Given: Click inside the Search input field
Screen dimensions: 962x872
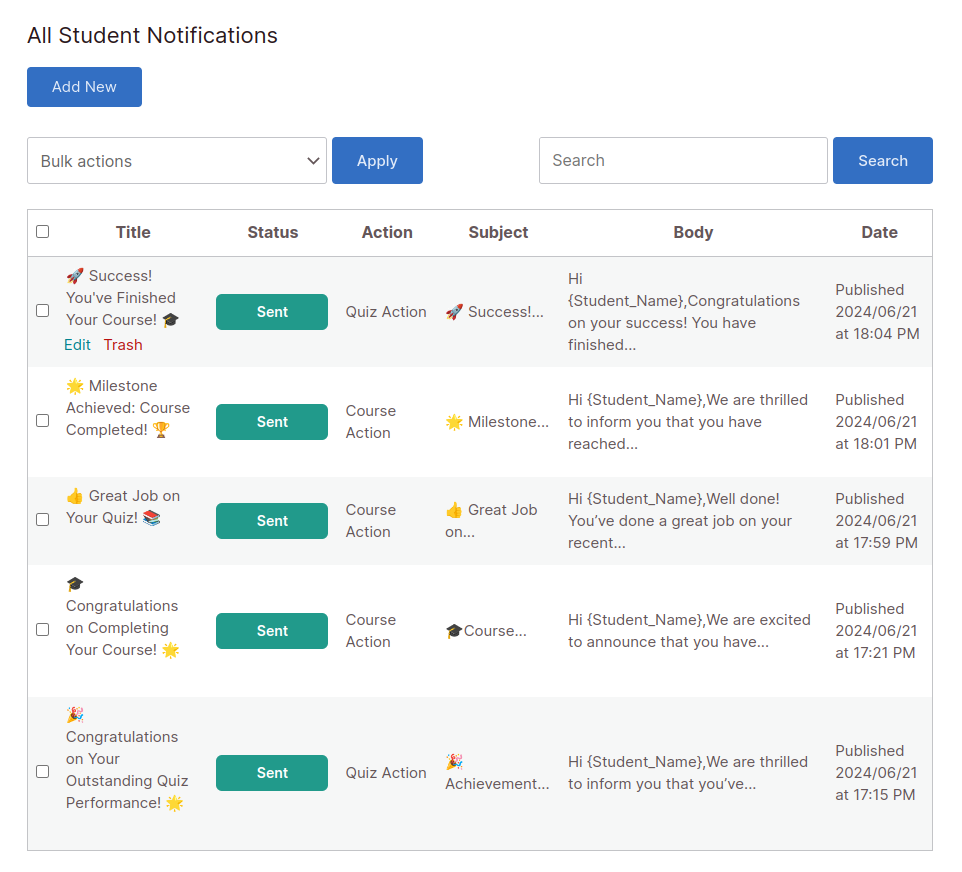Looking at the screenshot, I should click(x=683, y=160).
